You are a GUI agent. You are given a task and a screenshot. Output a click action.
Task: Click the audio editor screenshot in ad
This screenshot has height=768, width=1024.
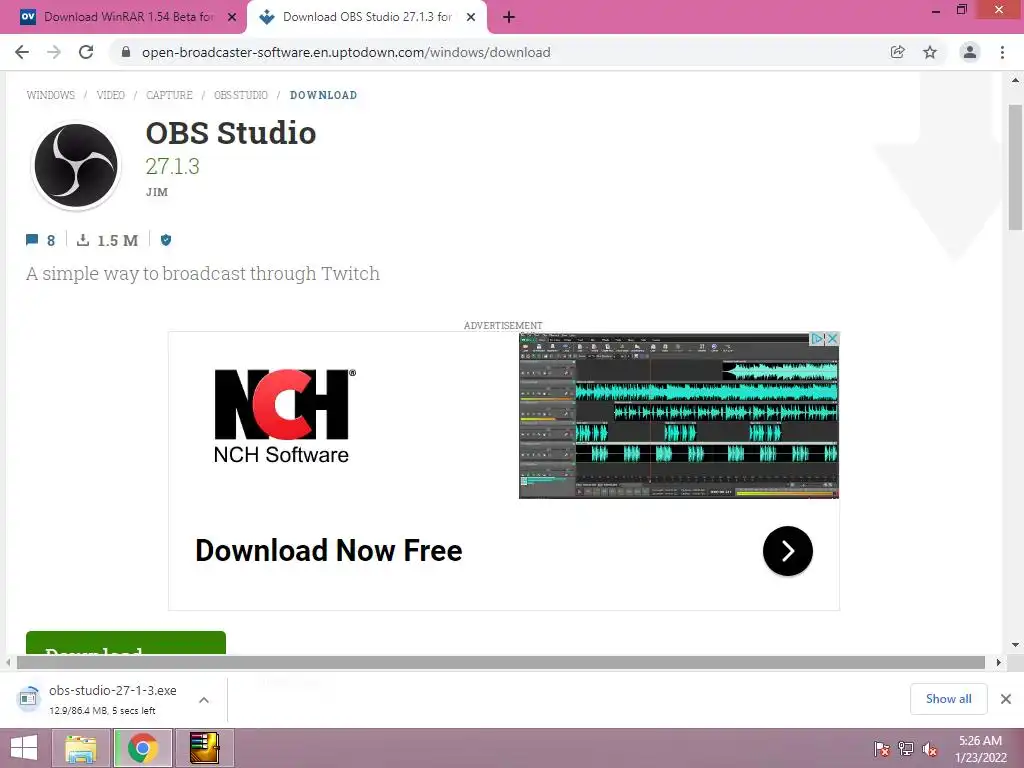click(679, 416)
